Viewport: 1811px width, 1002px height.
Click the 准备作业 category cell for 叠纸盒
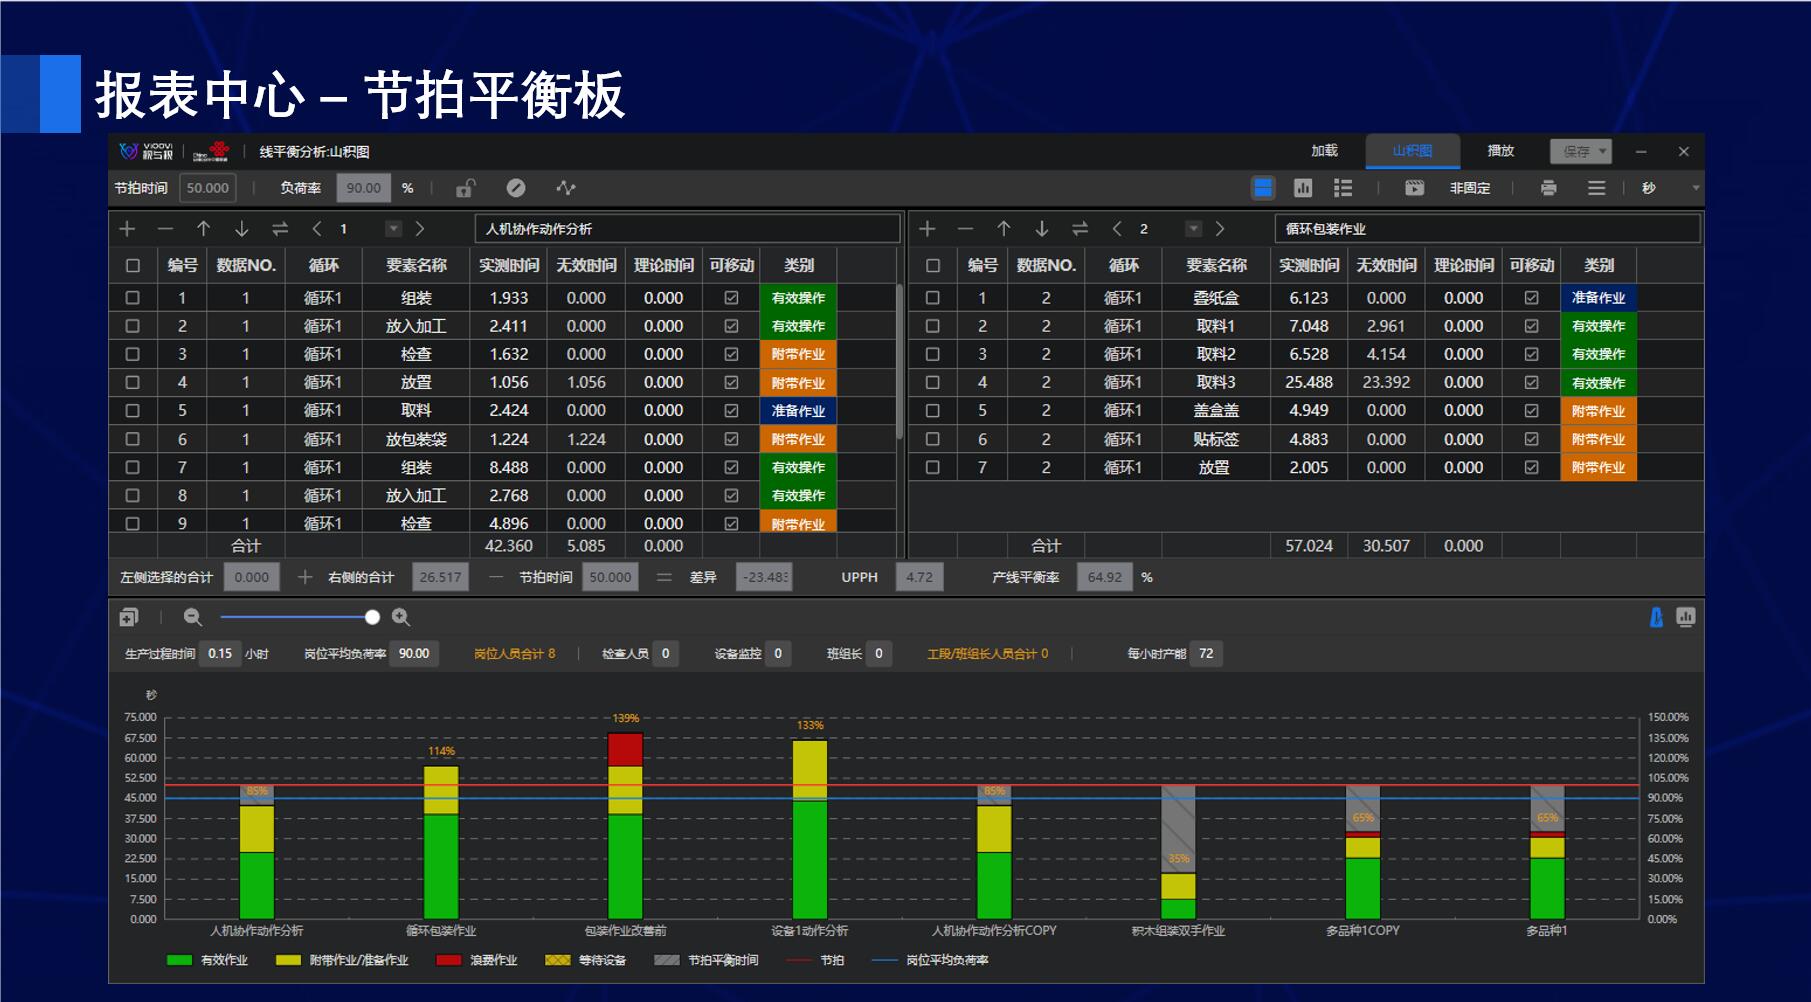point(1598,298)
